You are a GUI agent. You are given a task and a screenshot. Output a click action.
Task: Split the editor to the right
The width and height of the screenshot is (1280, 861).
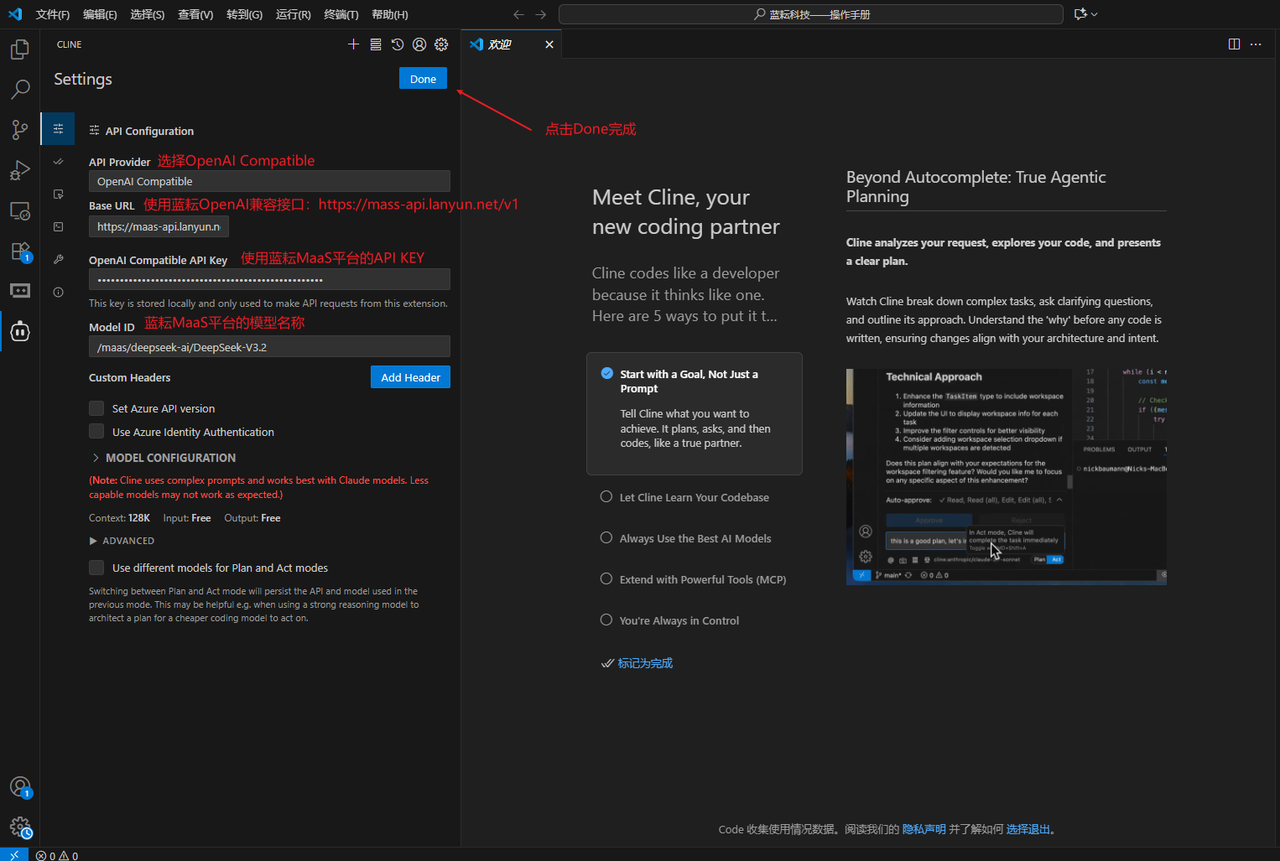pos(1234,44)
